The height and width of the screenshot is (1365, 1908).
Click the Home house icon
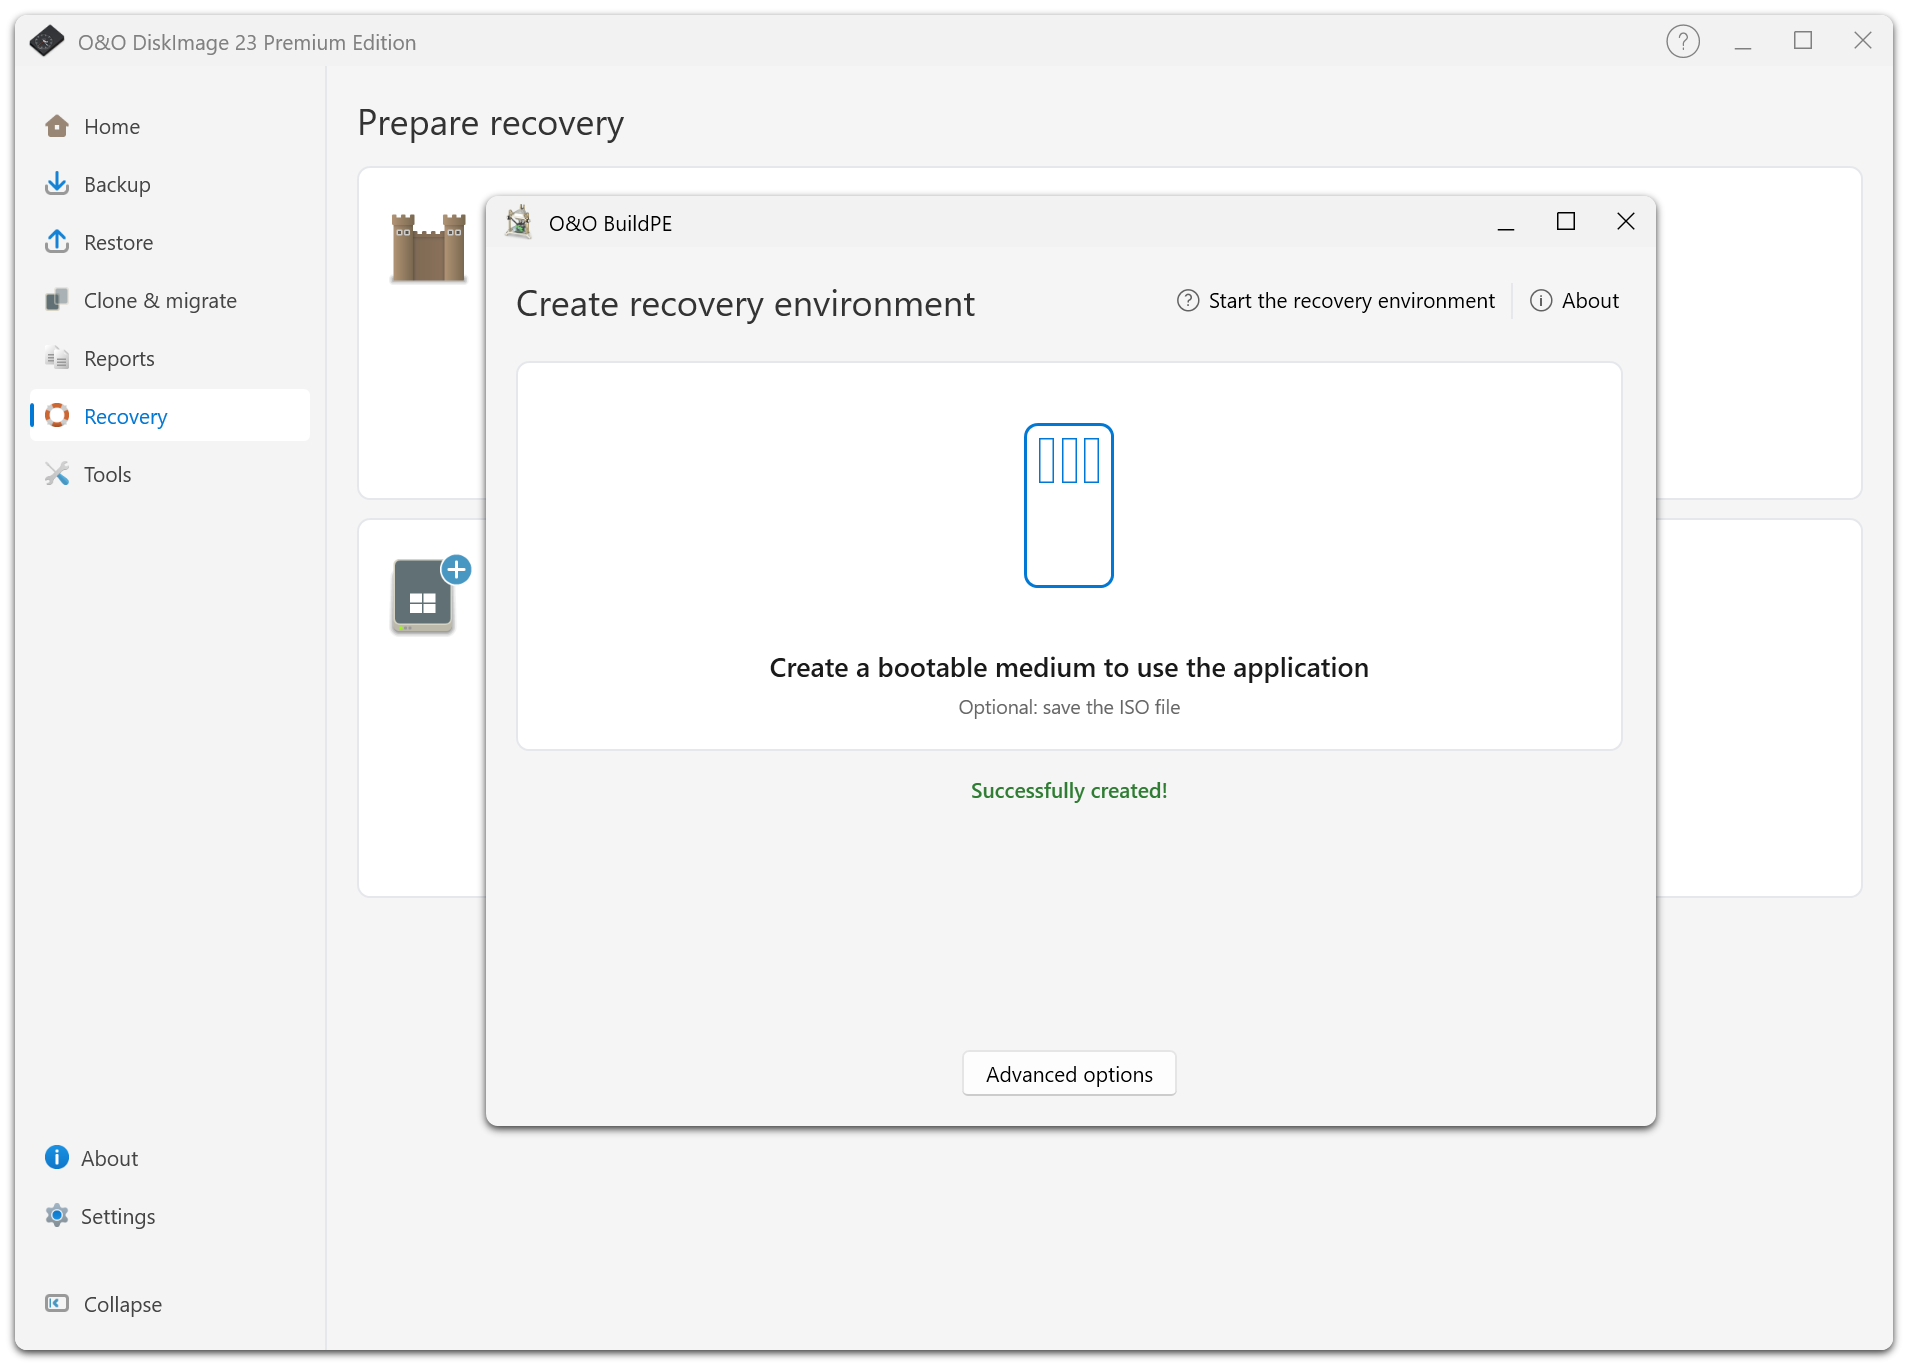pyautogui.click(x=57, y=126)
